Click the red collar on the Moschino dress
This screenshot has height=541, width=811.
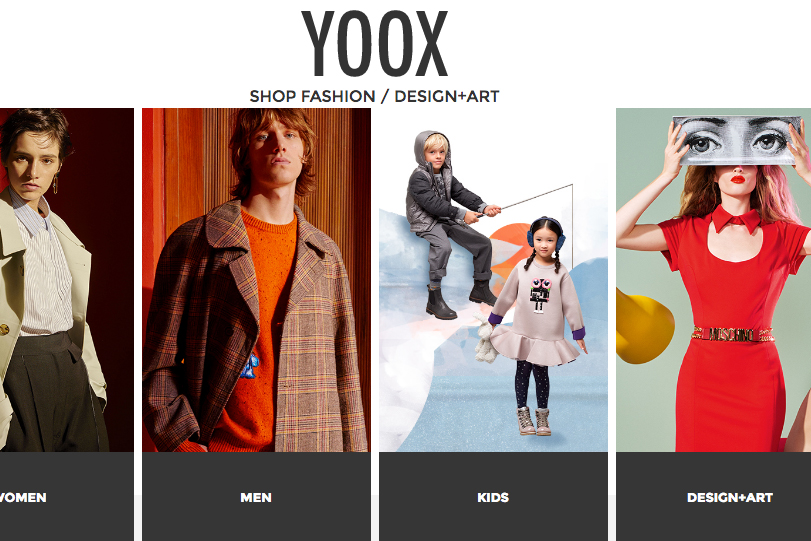point(735,219)
